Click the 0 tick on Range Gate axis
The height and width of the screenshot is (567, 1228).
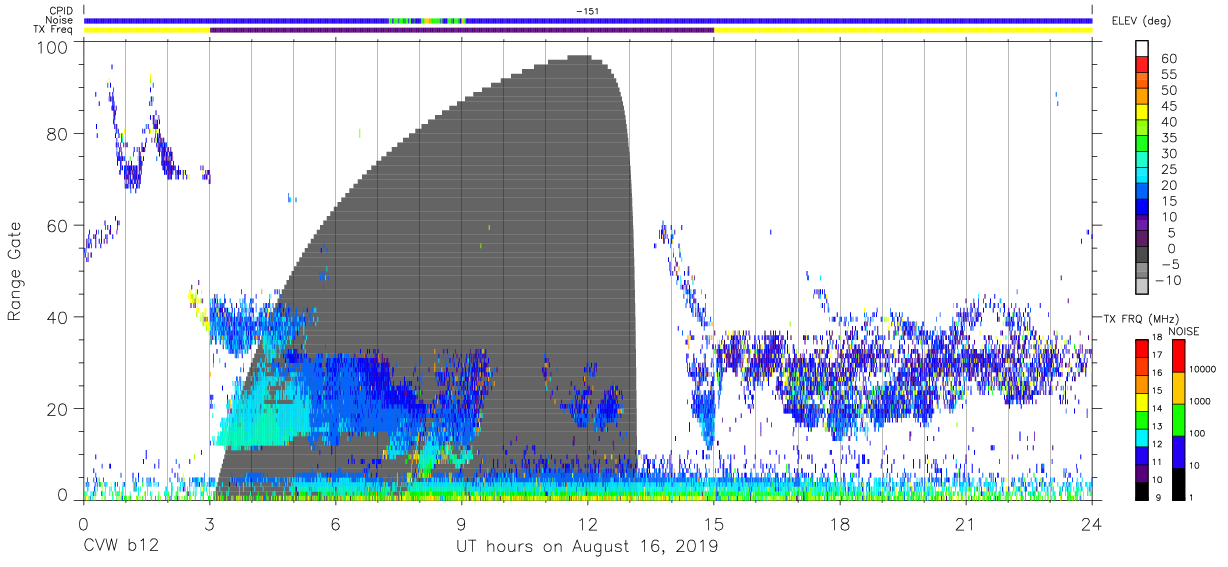[62, 493]
